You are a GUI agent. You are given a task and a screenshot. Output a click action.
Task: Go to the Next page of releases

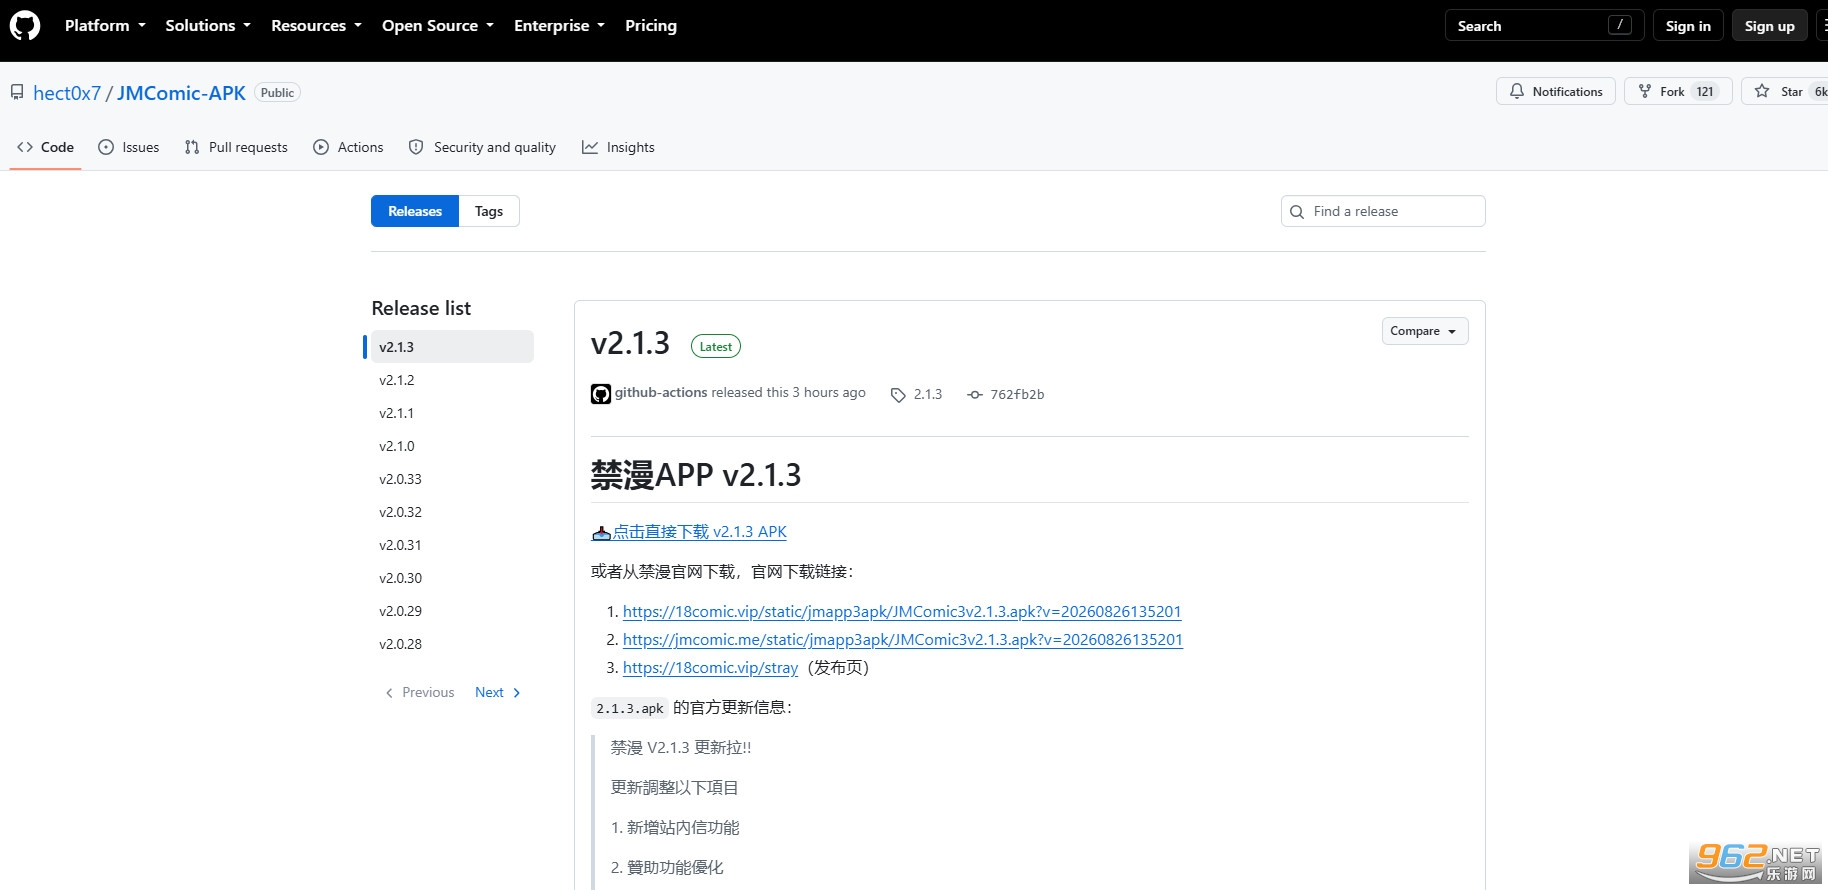pyautogui.click(x=498, y=692)
